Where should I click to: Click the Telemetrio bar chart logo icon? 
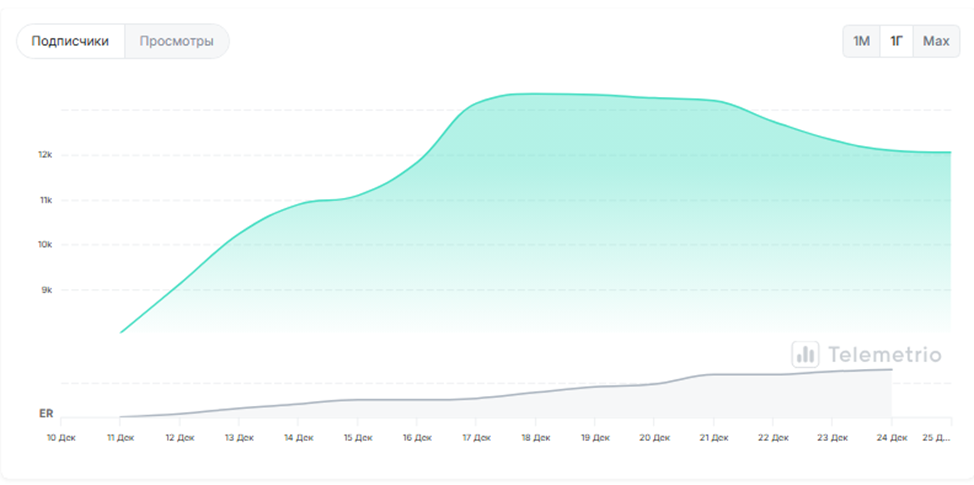click(805, 354)
